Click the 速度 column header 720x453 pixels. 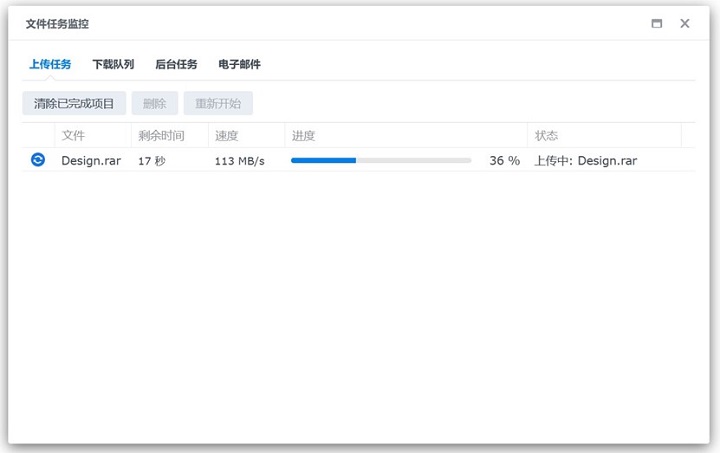pos(247,135)
